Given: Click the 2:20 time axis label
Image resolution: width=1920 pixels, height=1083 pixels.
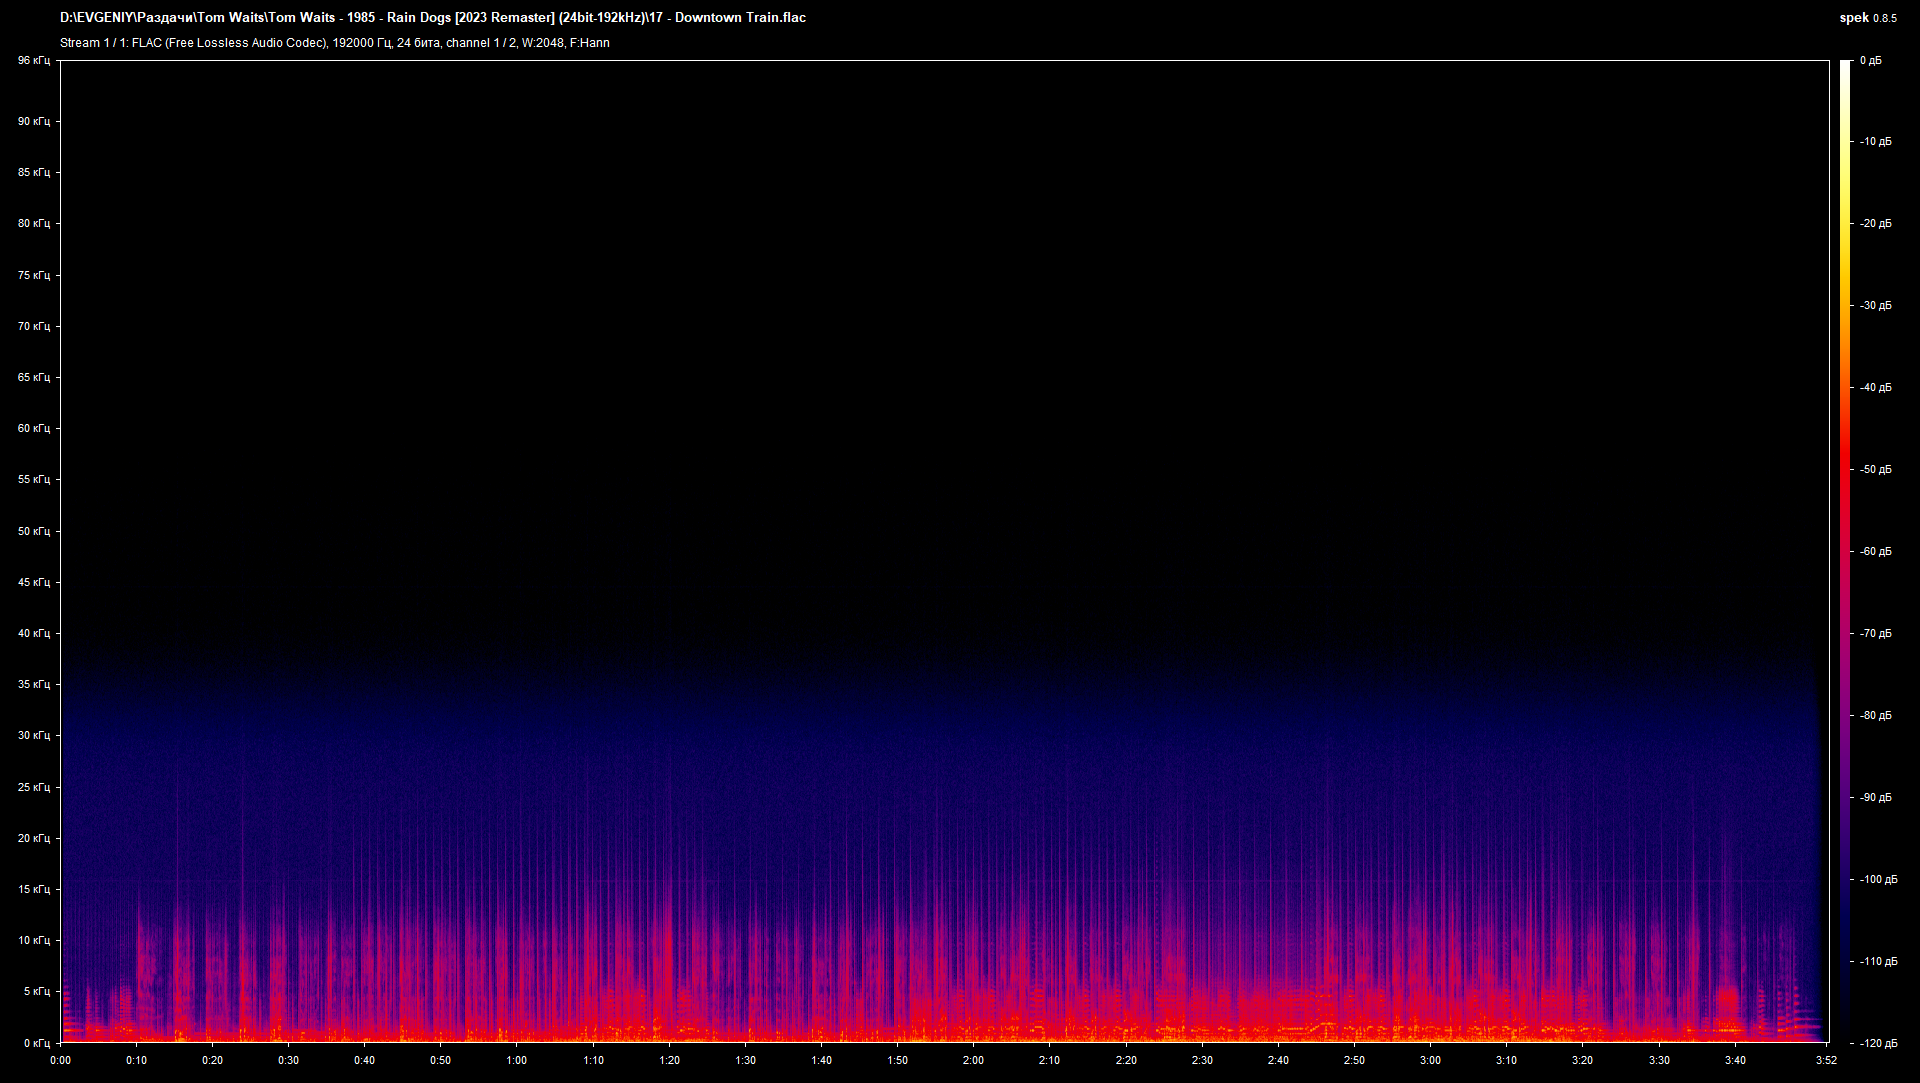Looking at the screenshot, I should [x=1126, y=1060].
